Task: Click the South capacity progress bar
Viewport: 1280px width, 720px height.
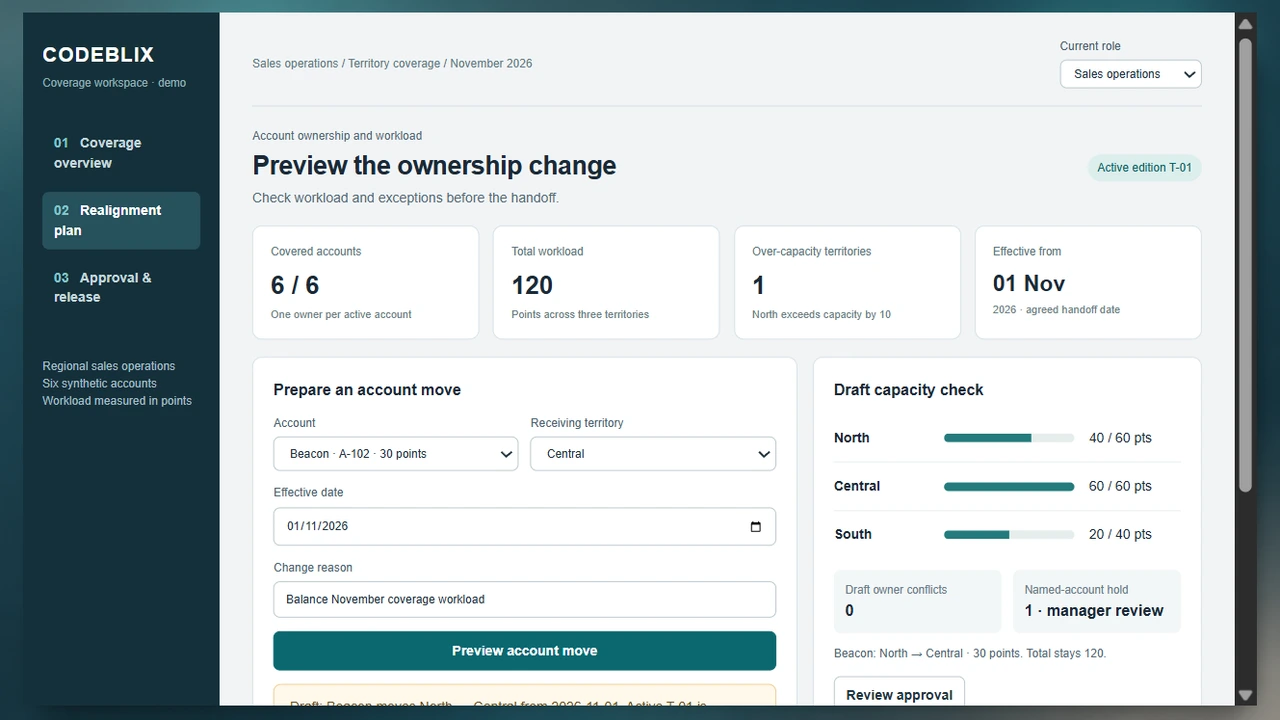Action: point(1009,535)
